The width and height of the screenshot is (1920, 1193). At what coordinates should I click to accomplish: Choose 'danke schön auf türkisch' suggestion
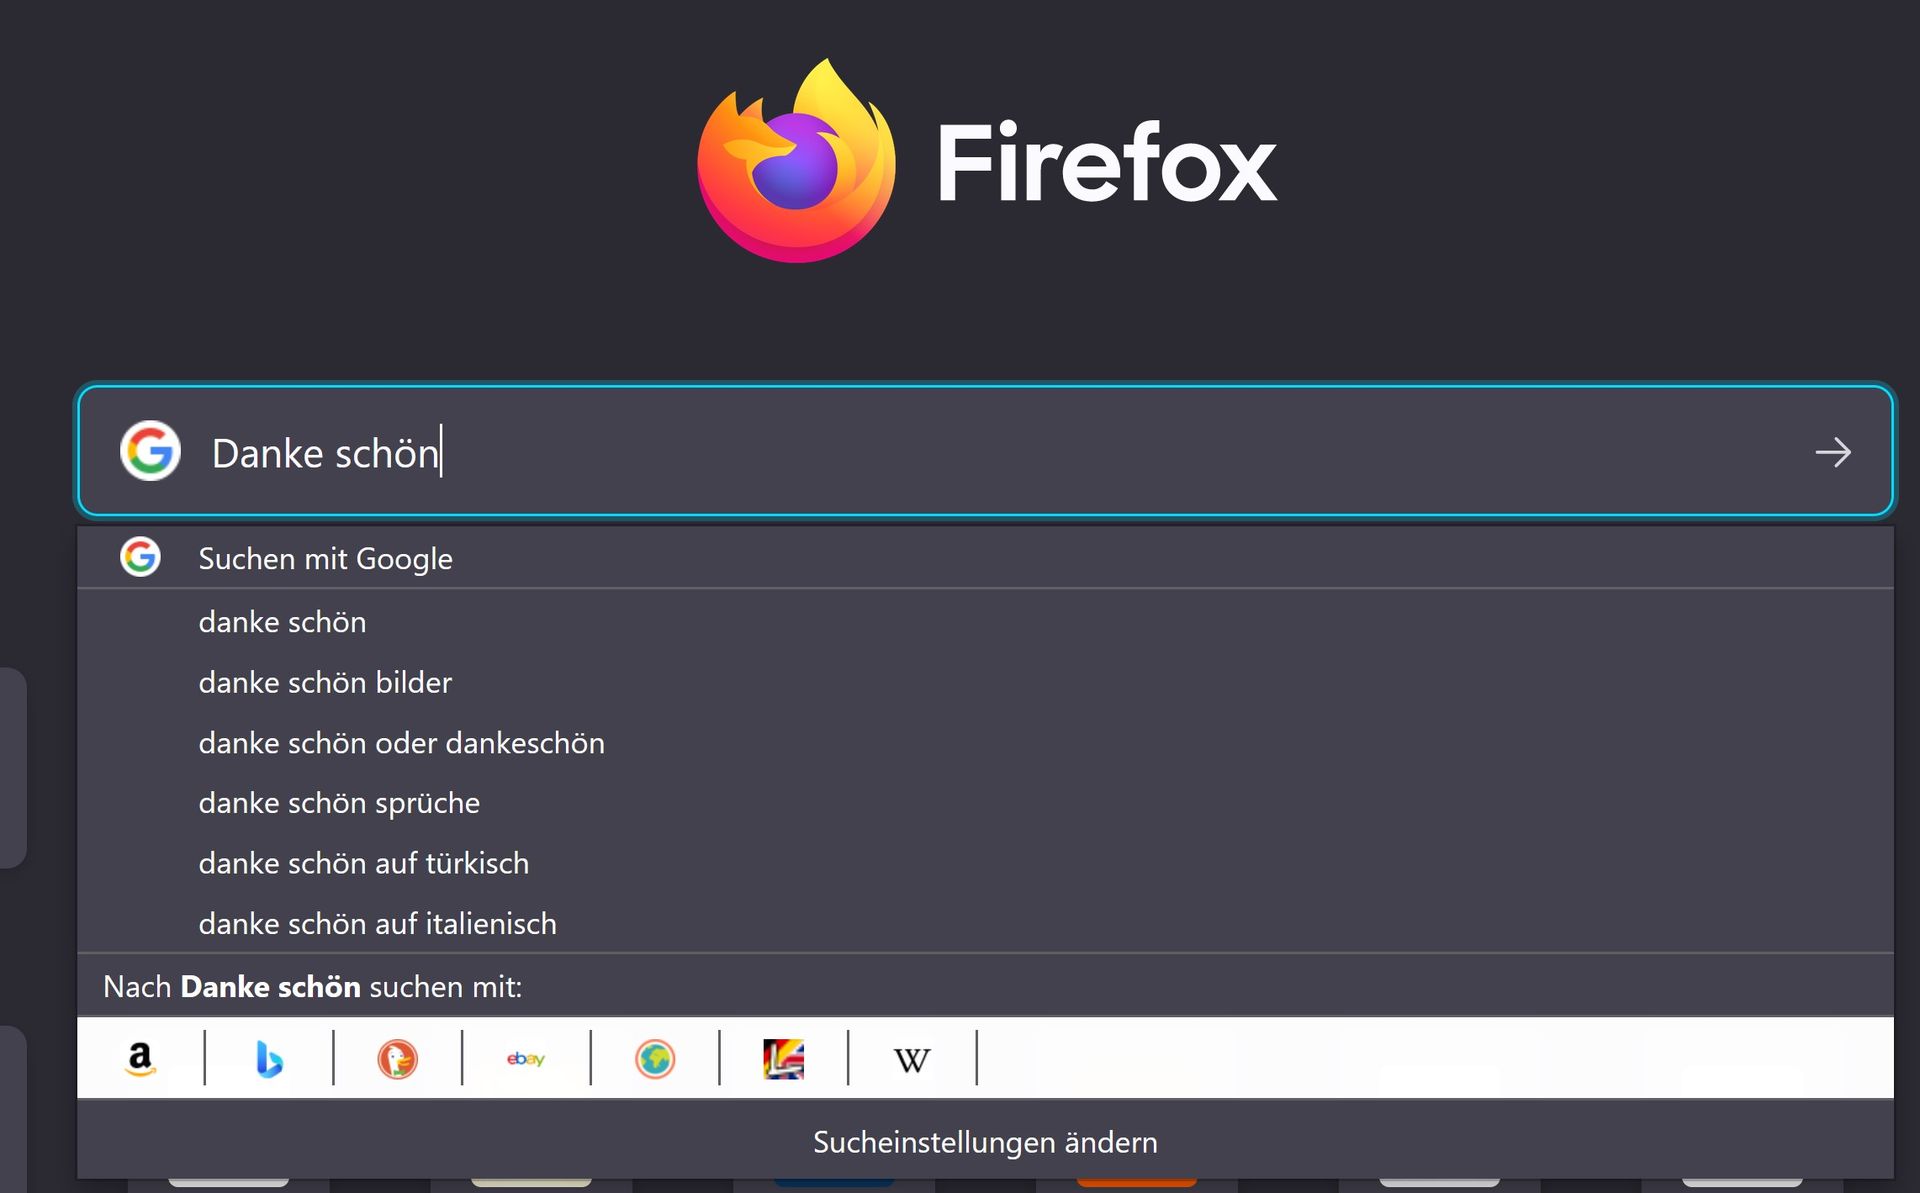click(x=363, y=863)
